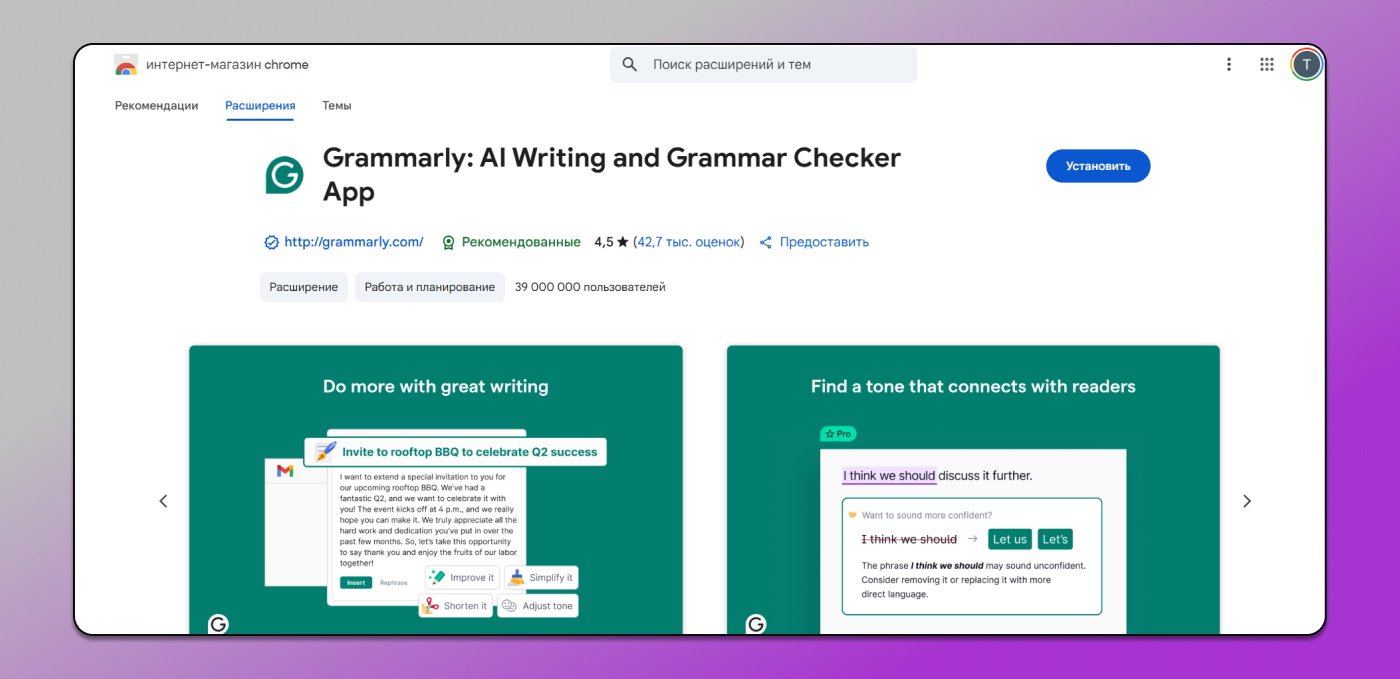The height and width of the screenshot is (679, 1400).
Task: Click the Рекомендованные featured badge icon
Action: (x=448, y=242)
